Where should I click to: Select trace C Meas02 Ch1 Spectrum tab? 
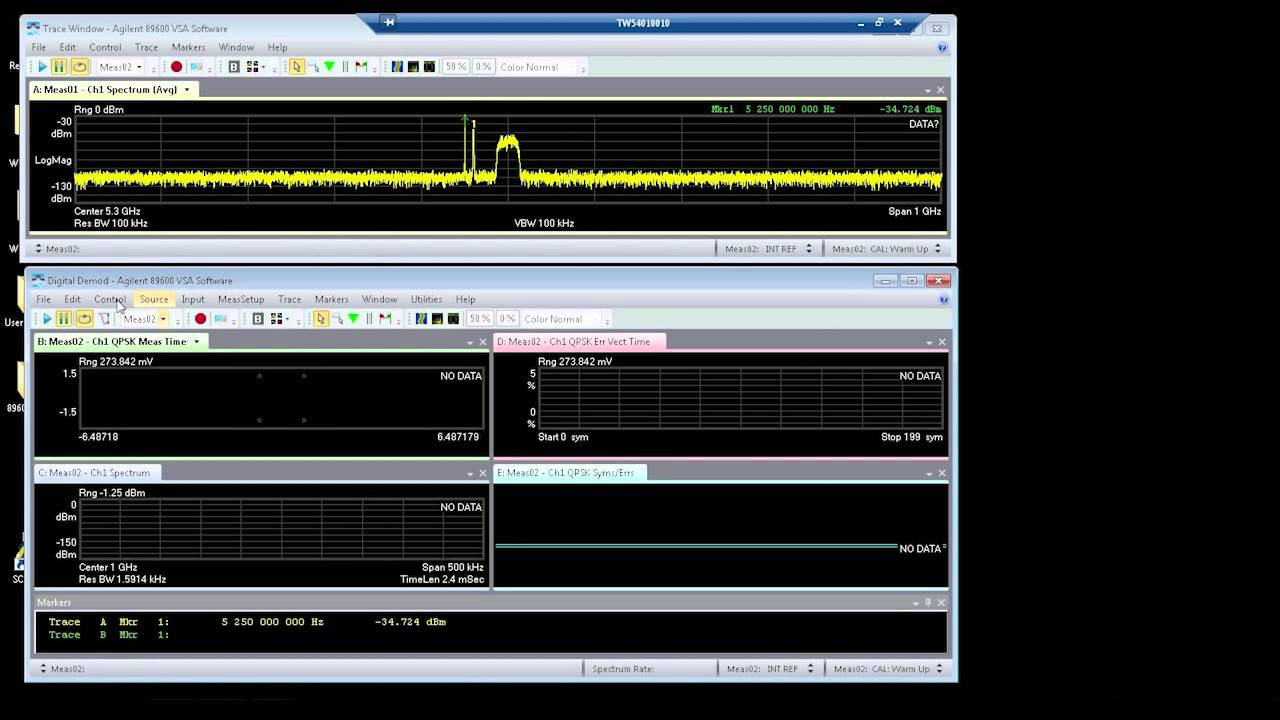pos(95,473)
